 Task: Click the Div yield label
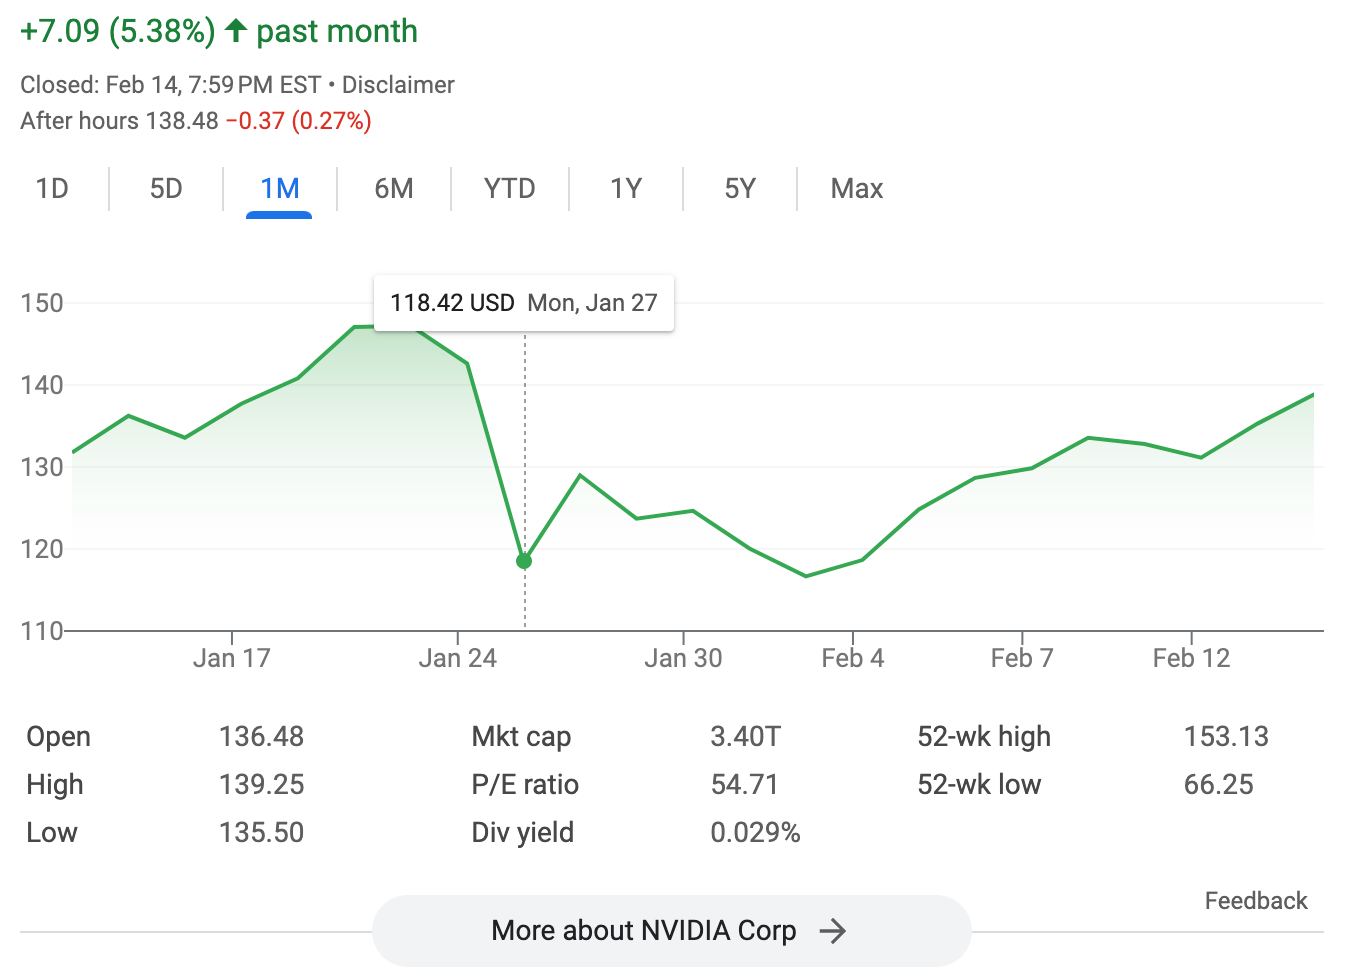tap(522, 833)
